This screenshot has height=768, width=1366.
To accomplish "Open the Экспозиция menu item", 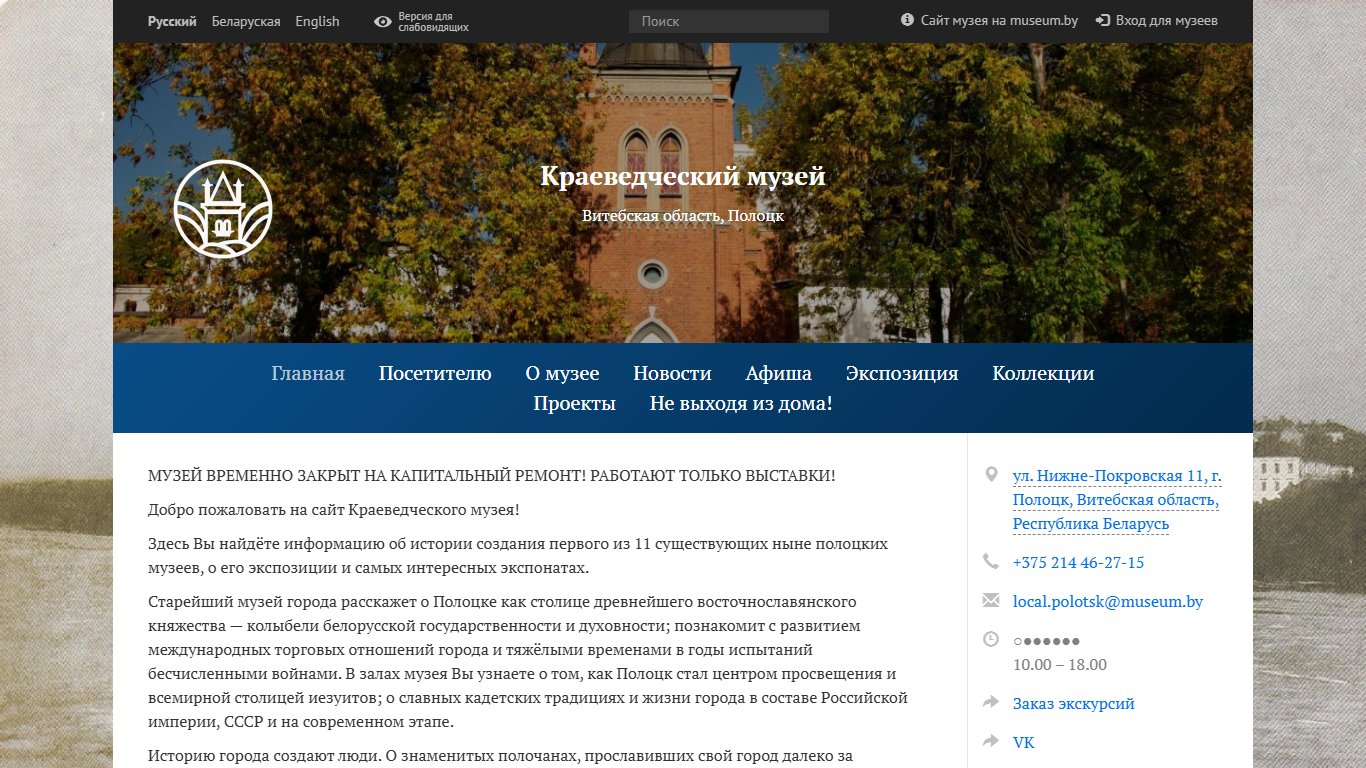I will pos(902,373).
